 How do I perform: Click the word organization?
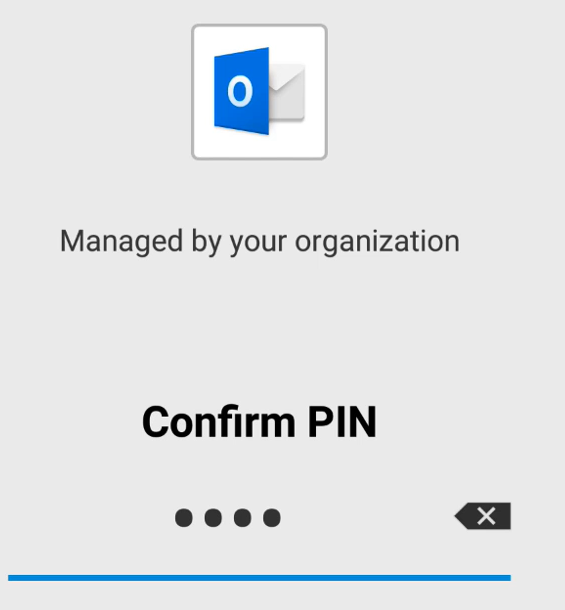[x=377, y=242]
